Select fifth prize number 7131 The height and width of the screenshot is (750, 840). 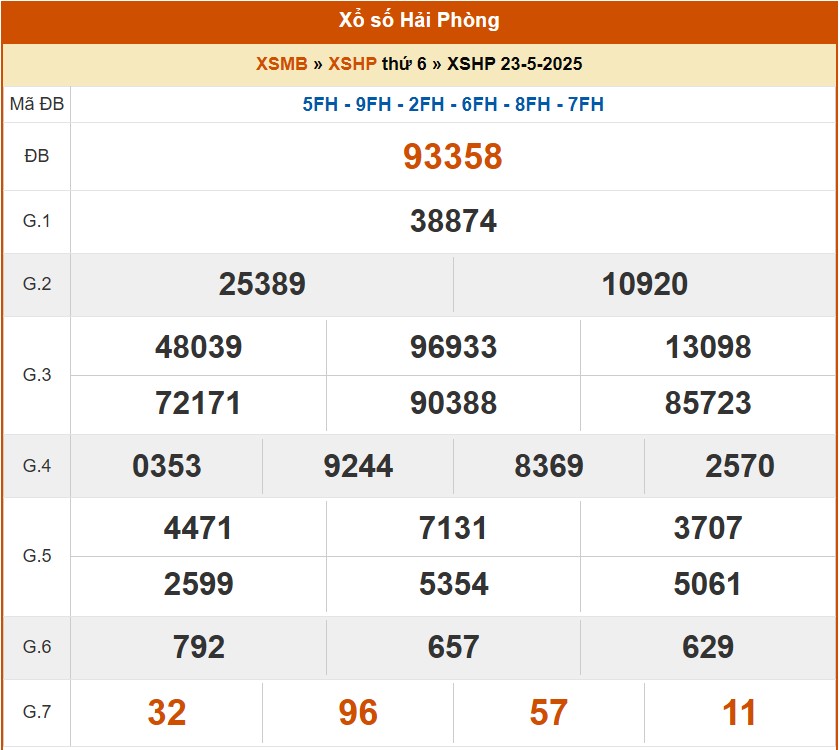[453, 528]
